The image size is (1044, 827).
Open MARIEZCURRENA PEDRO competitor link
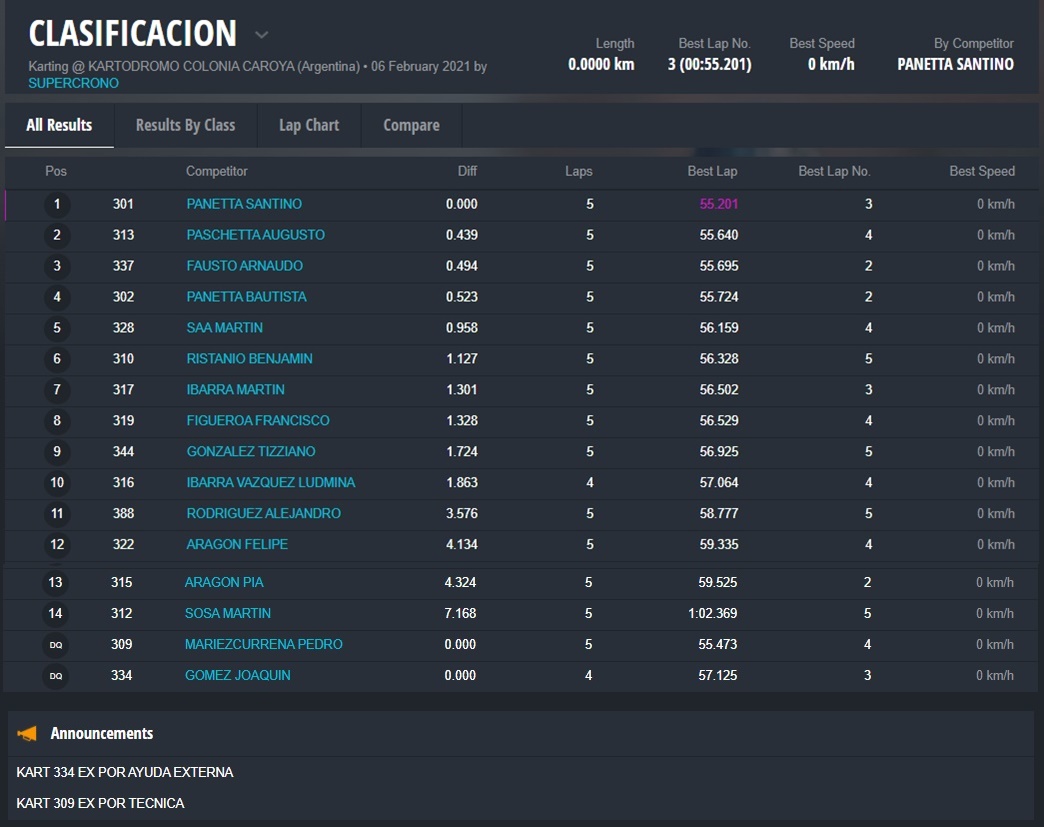[x=263, y=645]
